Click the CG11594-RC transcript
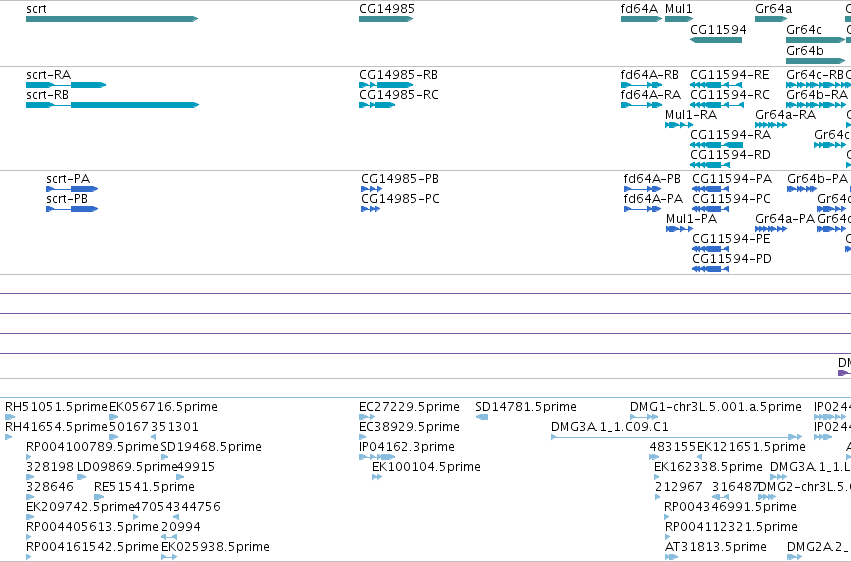Viewport: 851px width, 562px height. [x=717, y=105]
